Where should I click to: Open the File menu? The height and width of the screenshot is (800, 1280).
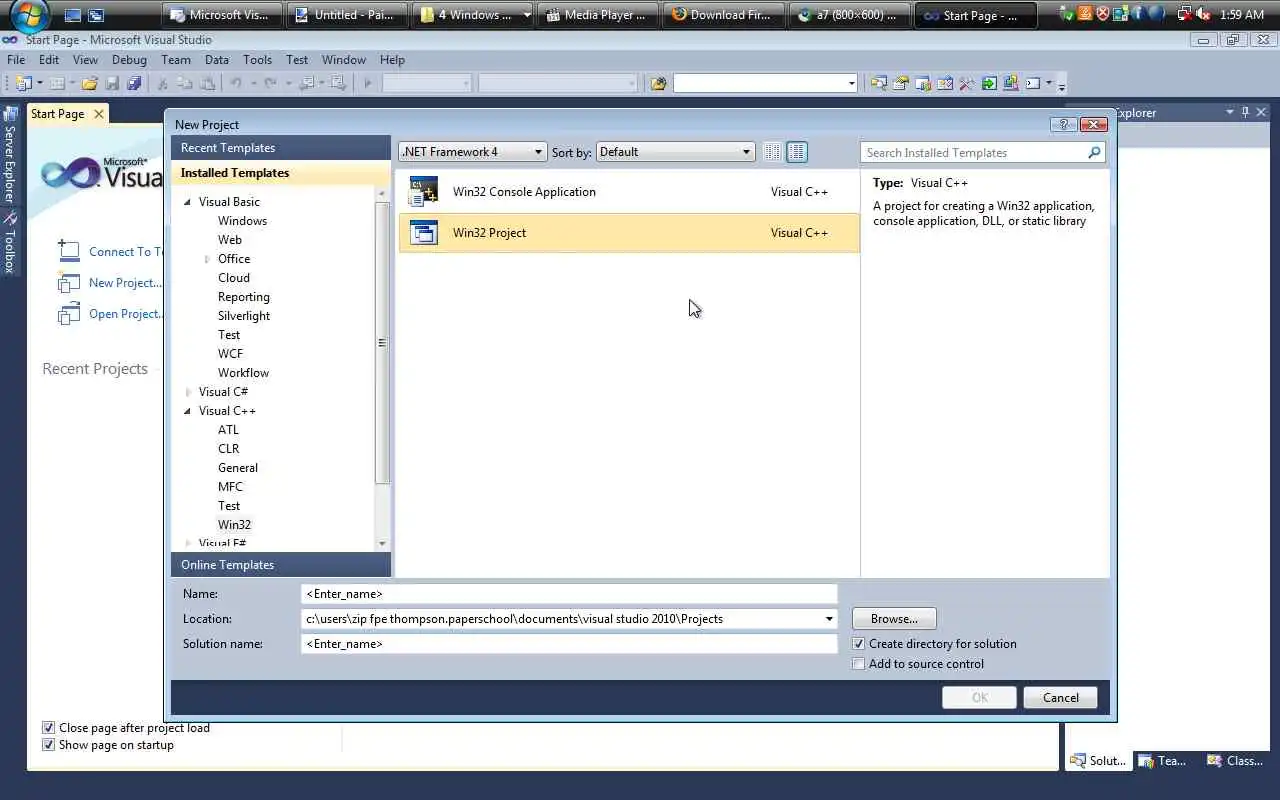[x=16, y=60]
